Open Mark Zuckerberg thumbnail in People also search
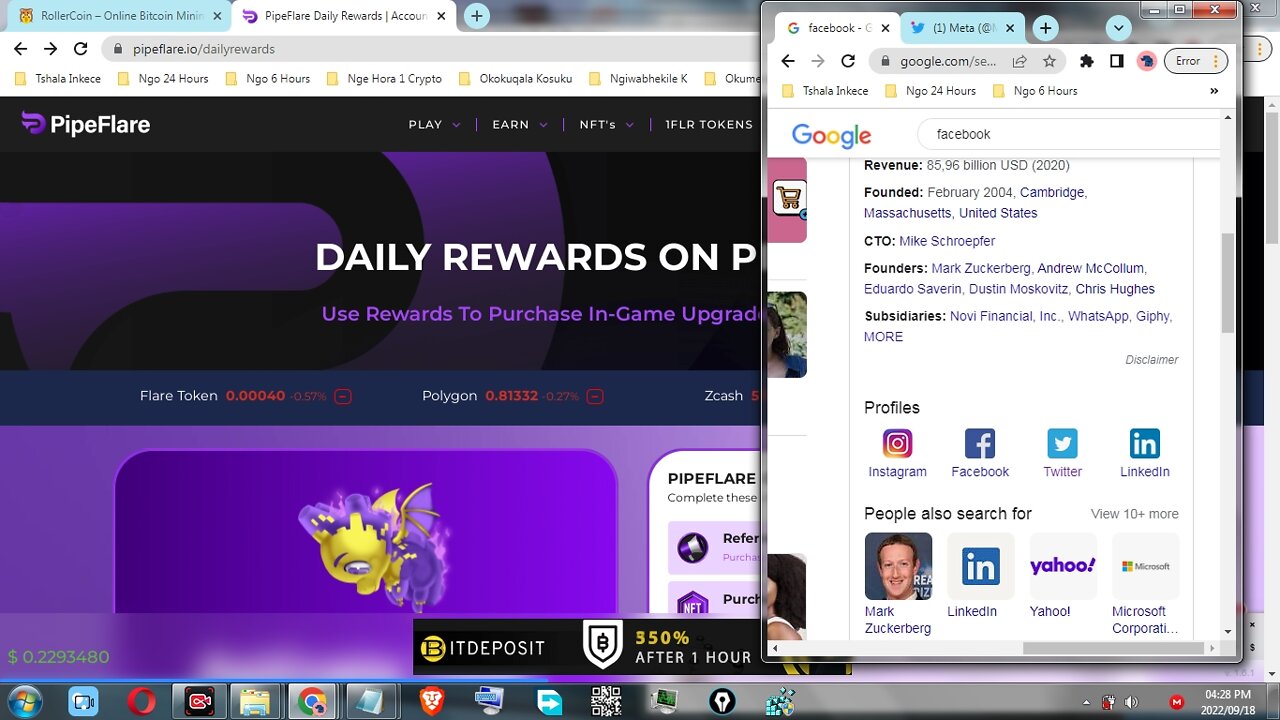 898,566
